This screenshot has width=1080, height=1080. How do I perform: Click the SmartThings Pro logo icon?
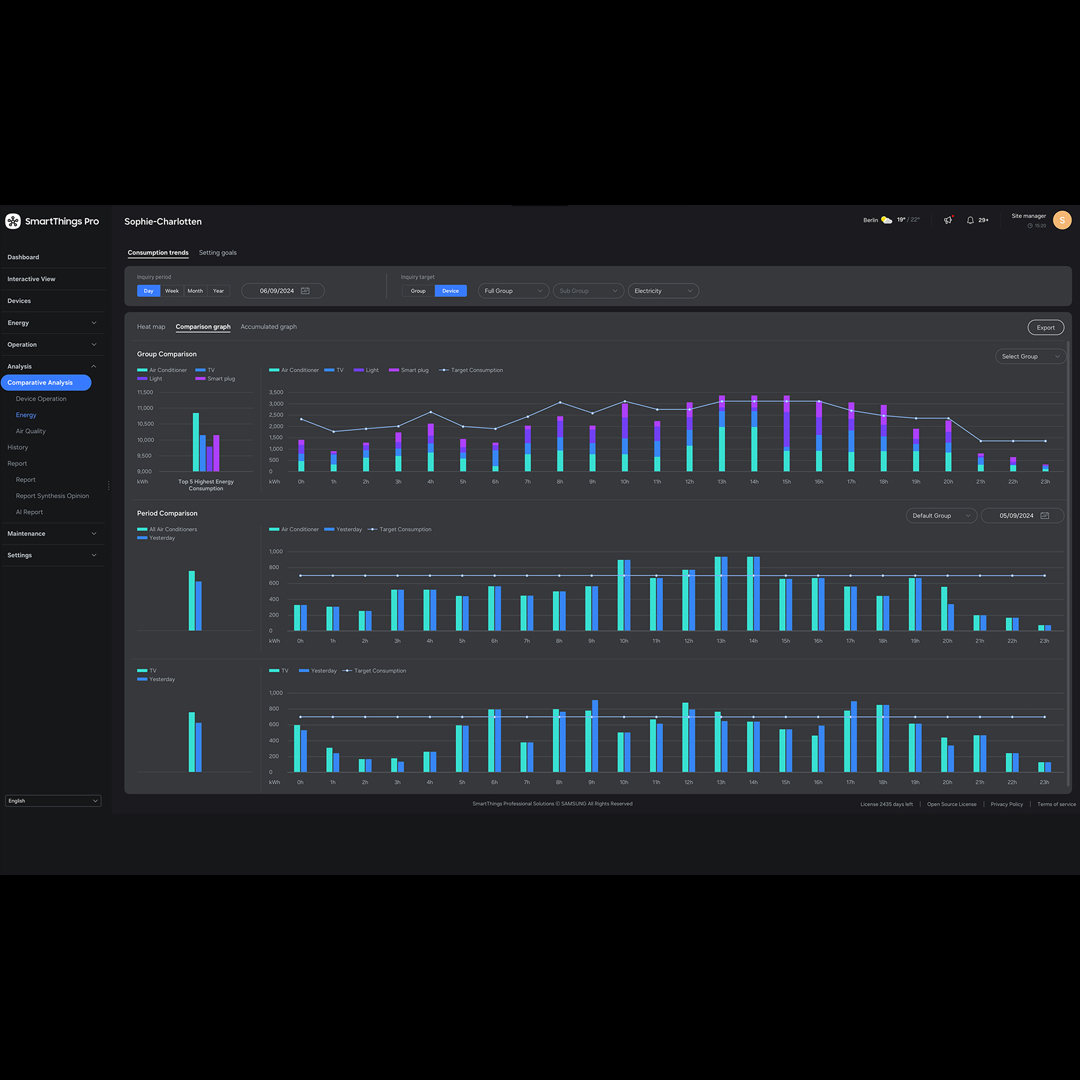[x=13, y=221]
